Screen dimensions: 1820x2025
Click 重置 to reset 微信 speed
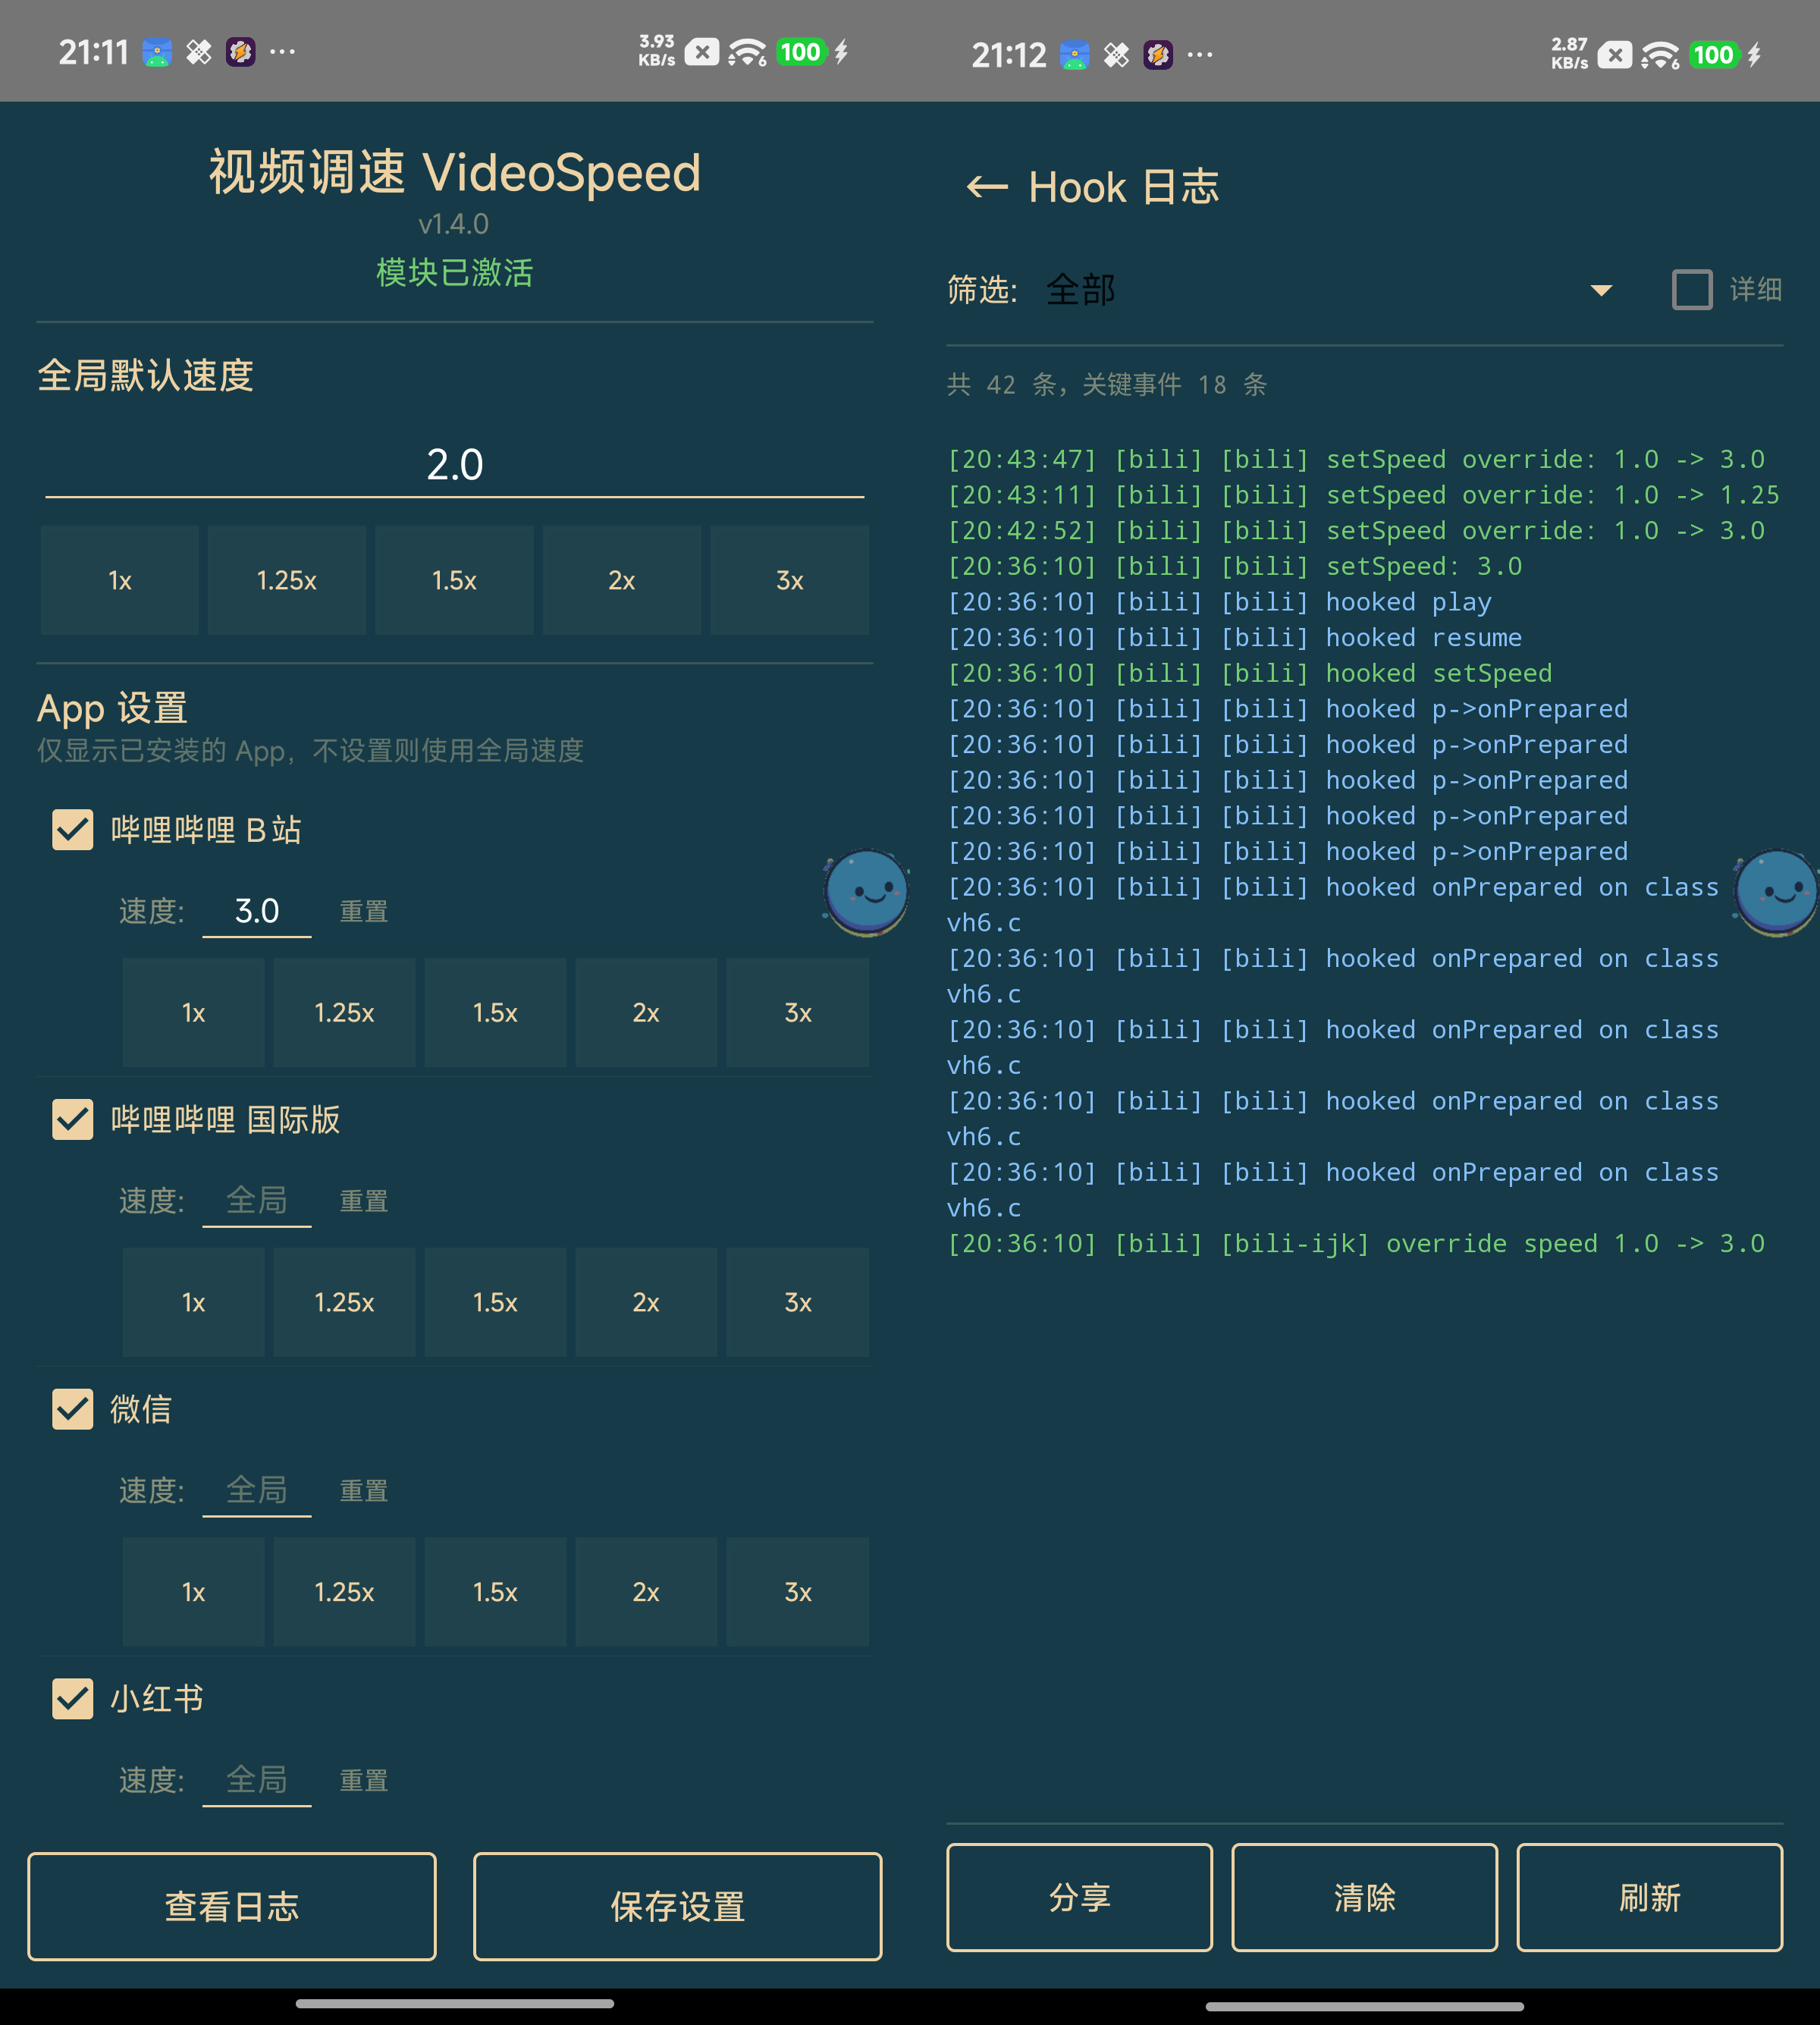coord(364,1490)
